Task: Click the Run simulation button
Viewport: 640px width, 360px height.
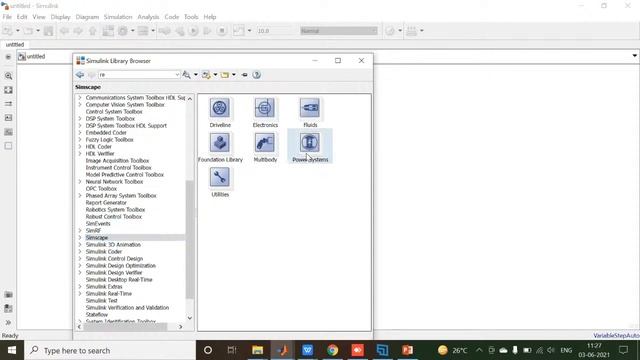Action: click(x=193, y=31)
